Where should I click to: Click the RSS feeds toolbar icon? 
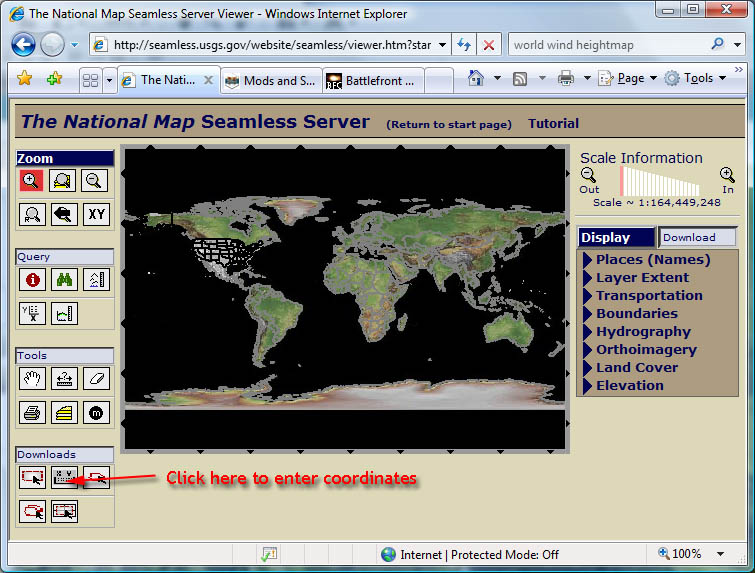pyautogui.click(x=520, y=78)
